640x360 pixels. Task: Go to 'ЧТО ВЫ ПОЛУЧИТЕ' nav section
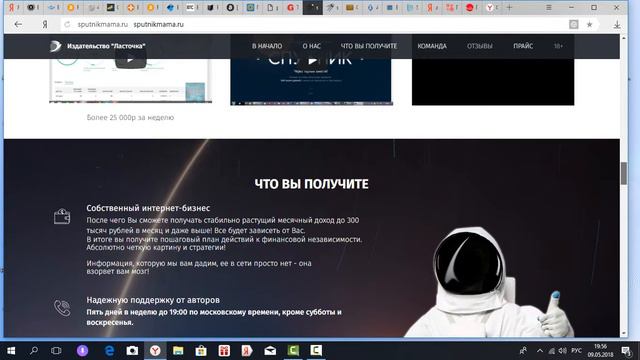pyautogui.click(x=369, y=46)
